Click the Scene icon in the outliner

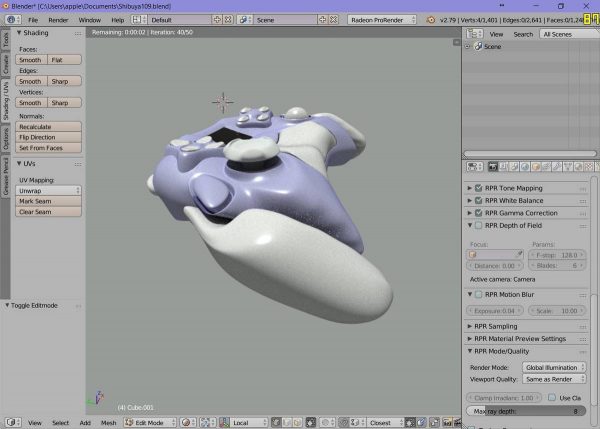477,46
